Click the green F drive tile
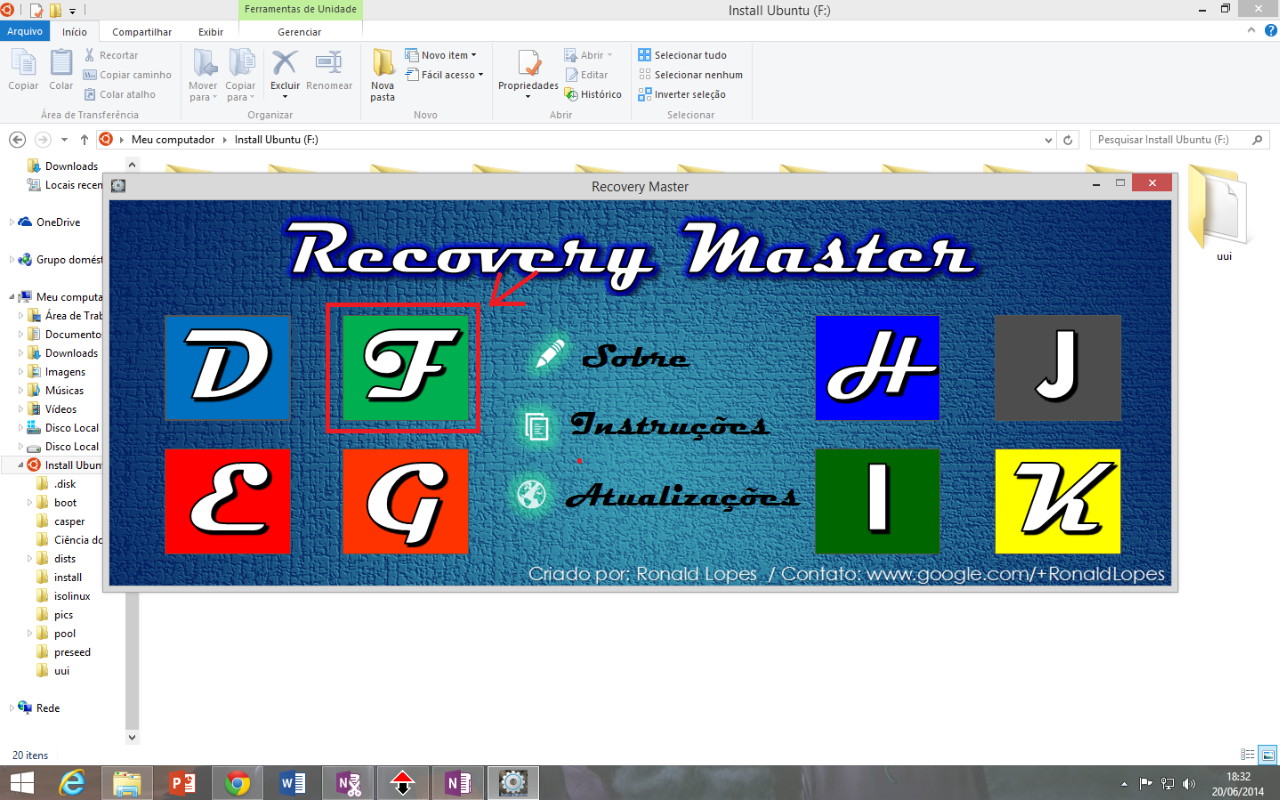The height and width of the screenshot is (800, 1280). [405, 368]
